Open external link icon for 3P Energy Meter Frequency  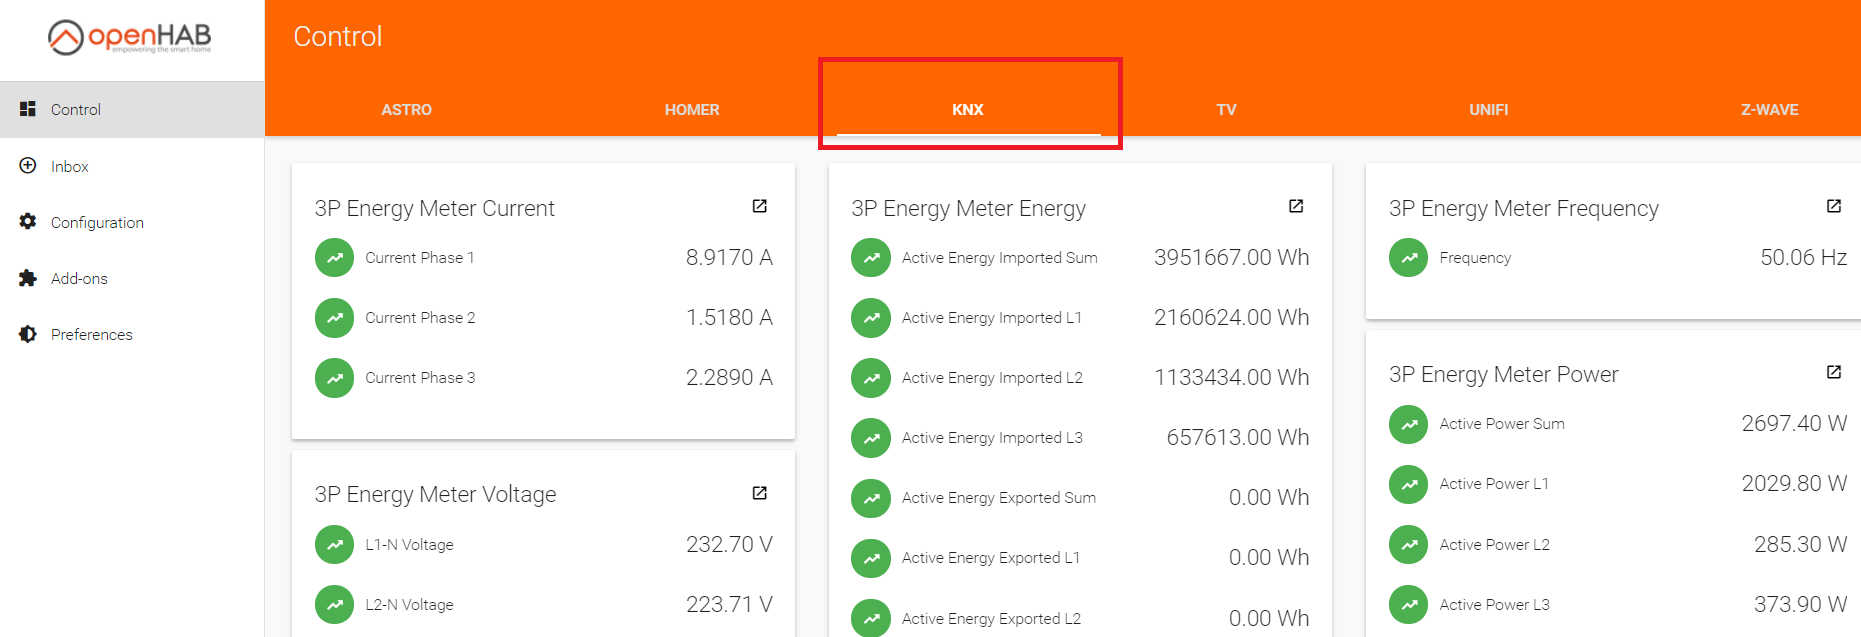[1833, 206]
